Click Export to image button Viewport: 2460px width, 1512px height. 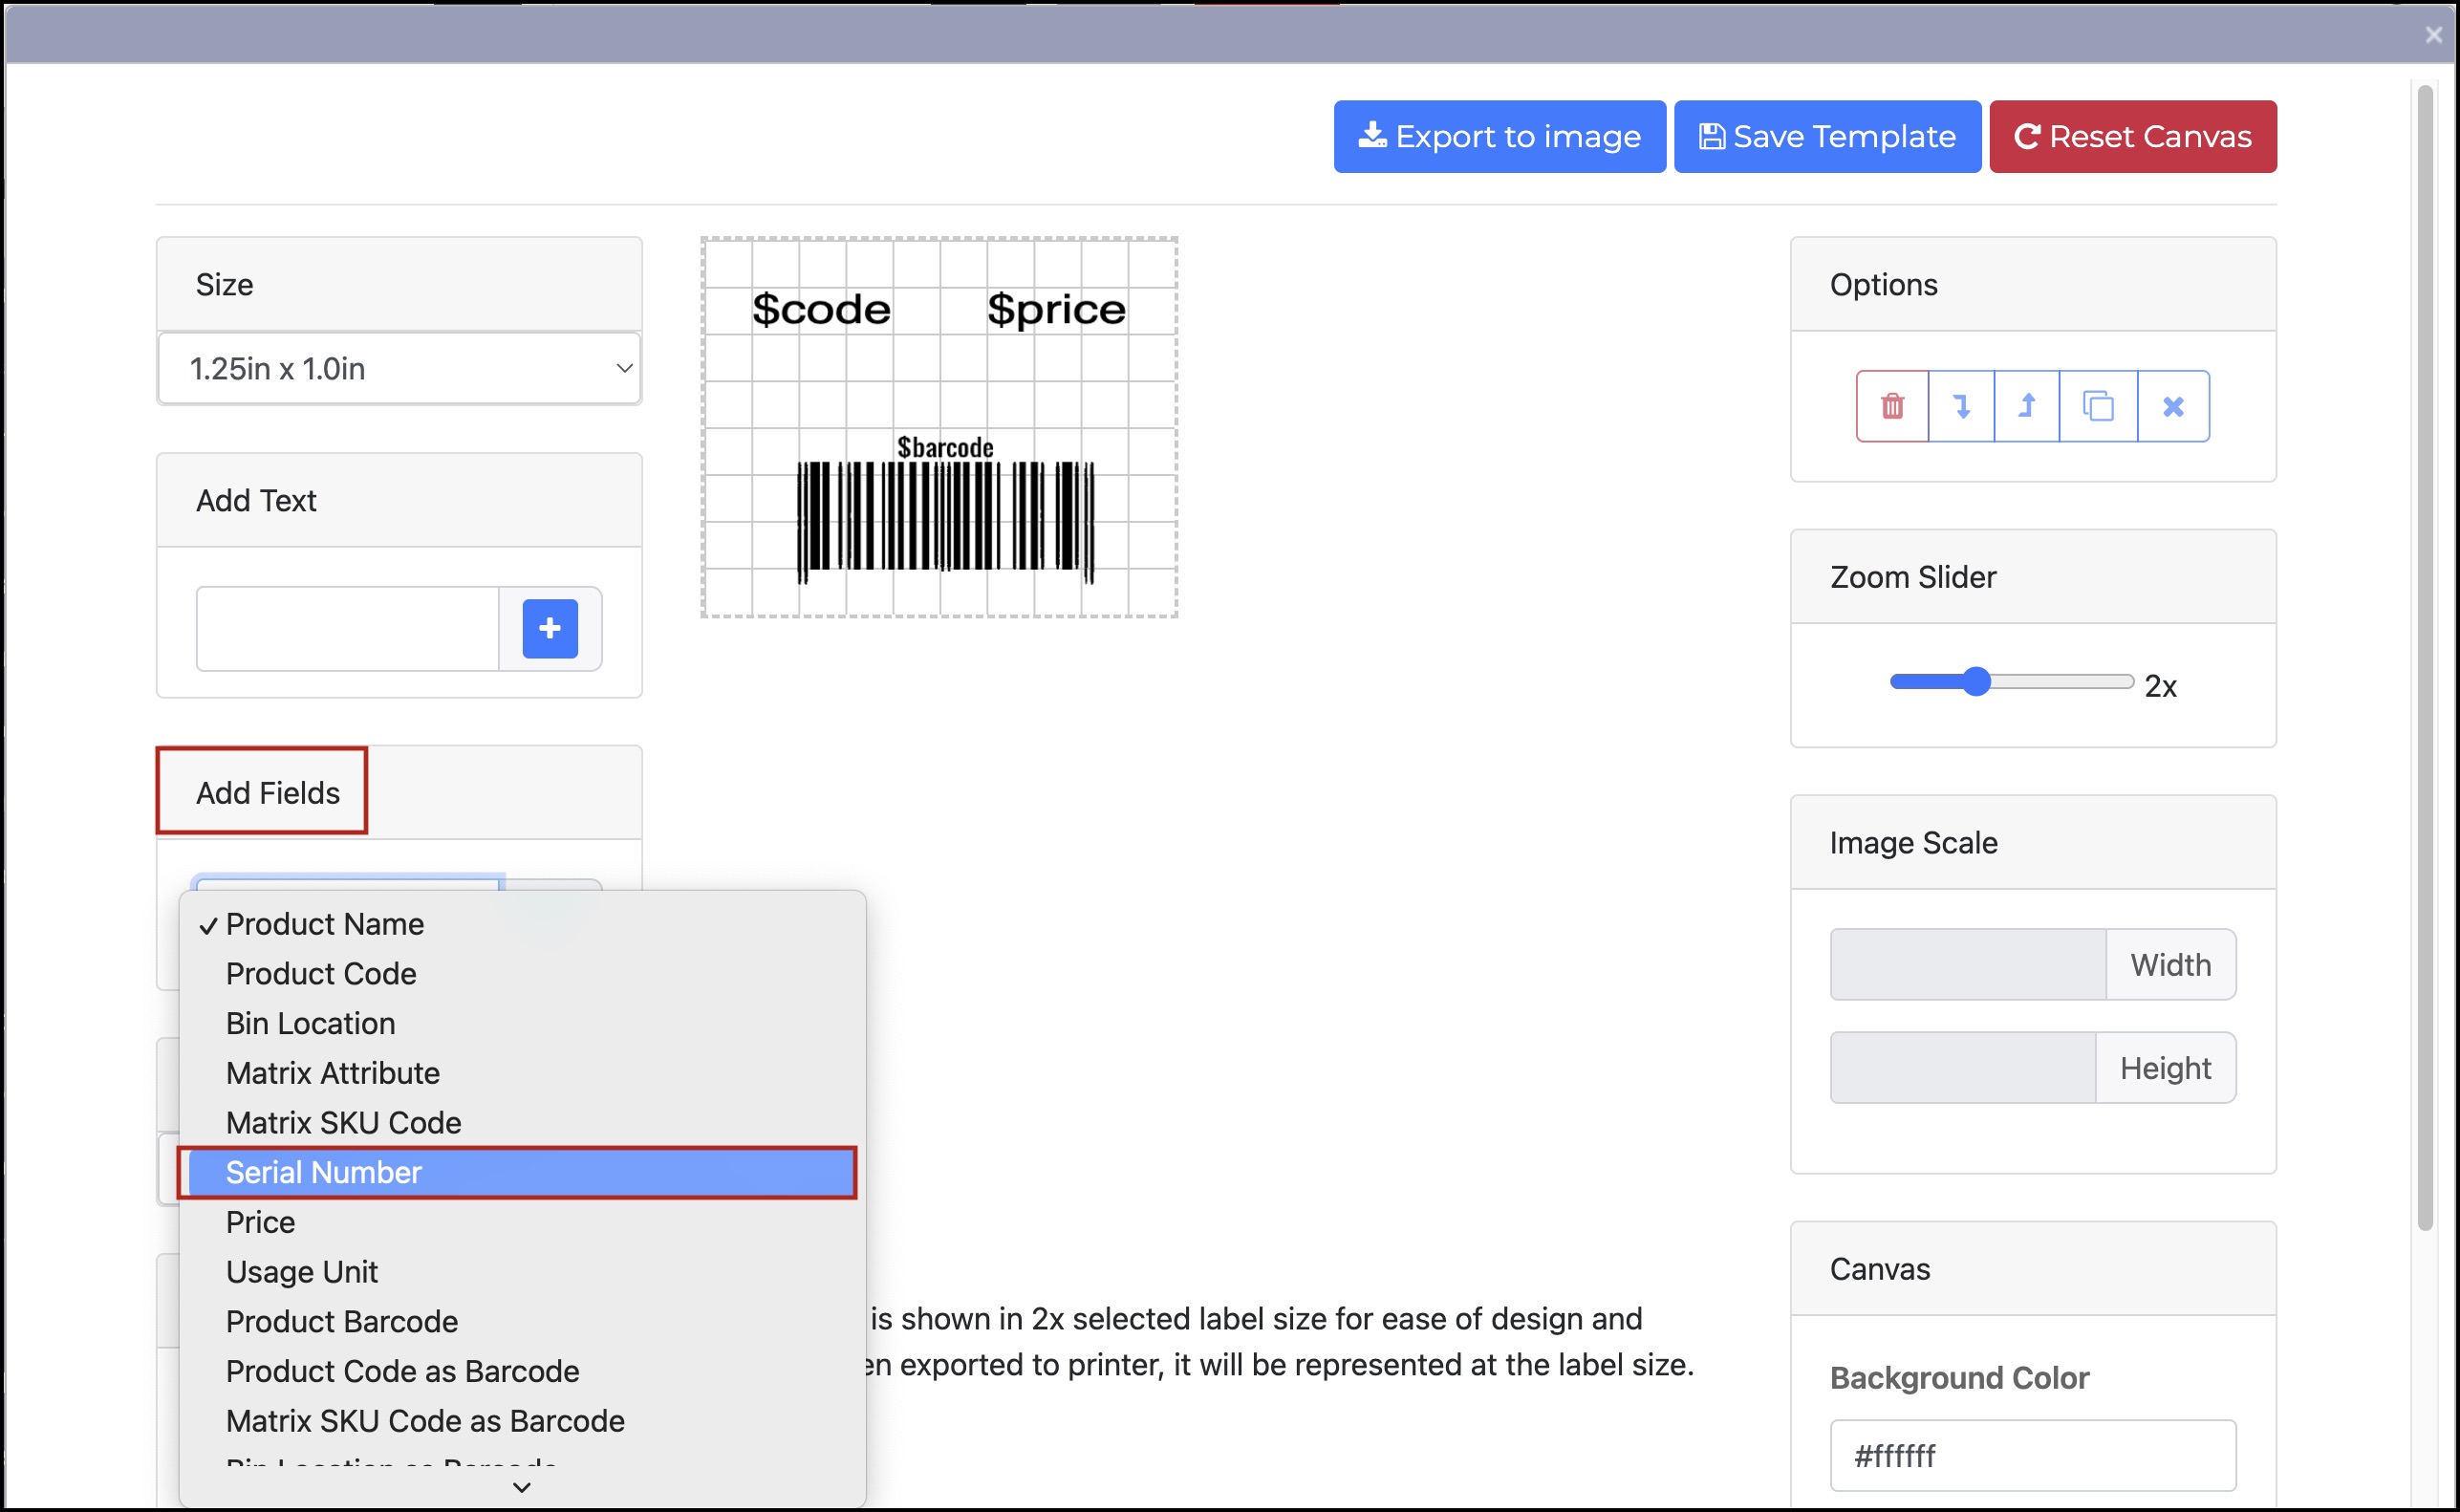(1498, 137)
